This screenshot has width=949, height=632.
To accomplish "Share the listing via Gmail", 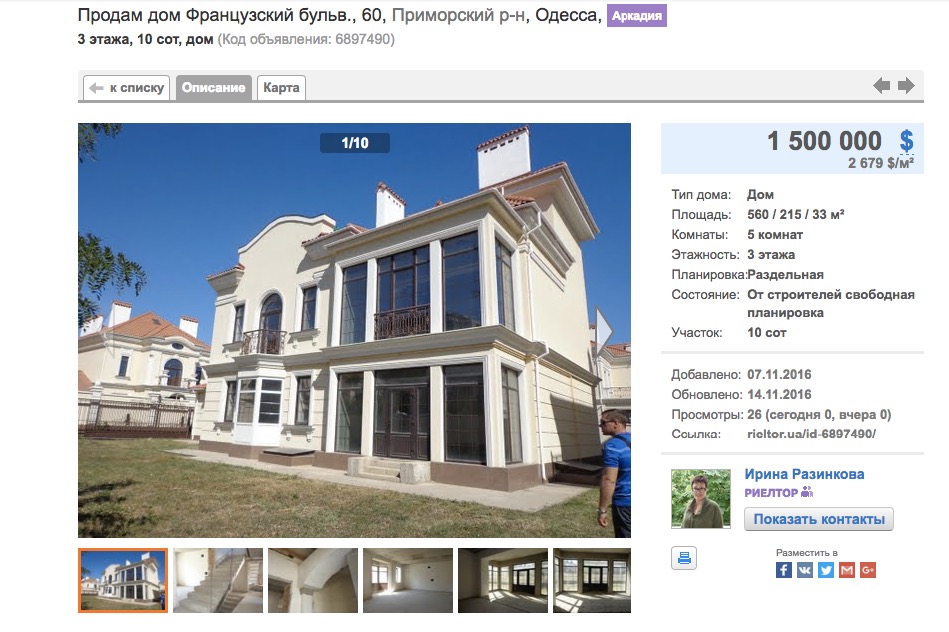I will 847,570.
